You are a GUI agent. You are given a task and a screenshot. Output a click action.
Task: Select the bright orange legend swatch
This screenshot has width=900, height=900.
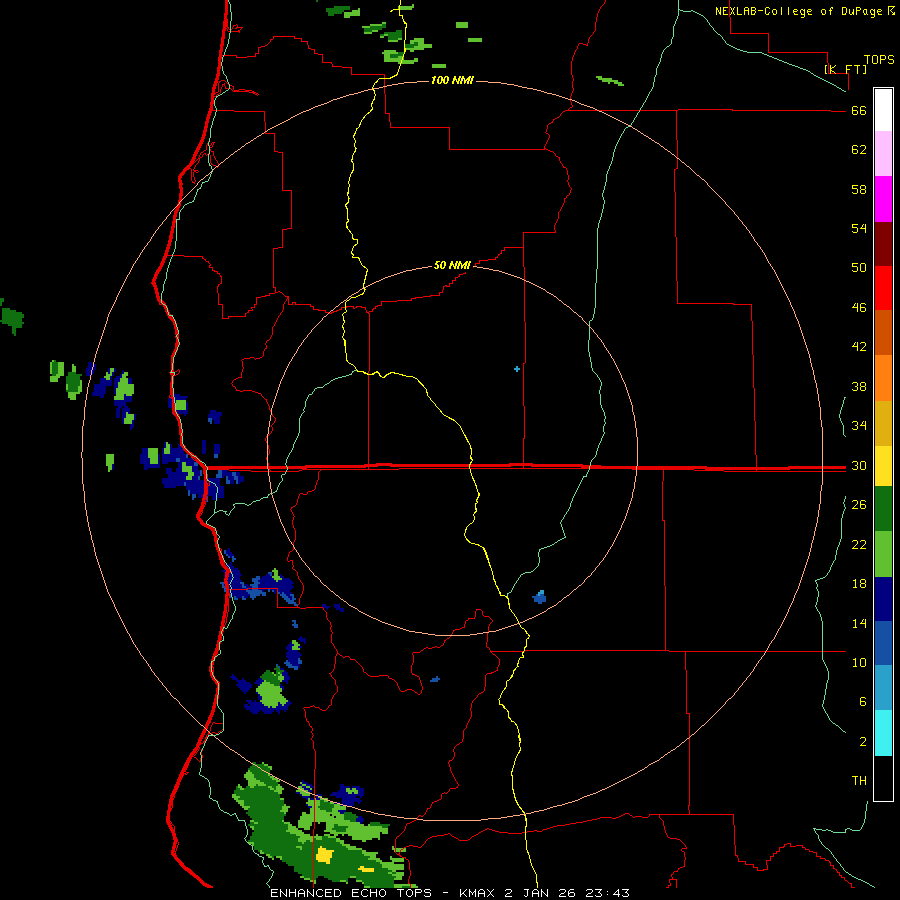(x=883, y=377)
